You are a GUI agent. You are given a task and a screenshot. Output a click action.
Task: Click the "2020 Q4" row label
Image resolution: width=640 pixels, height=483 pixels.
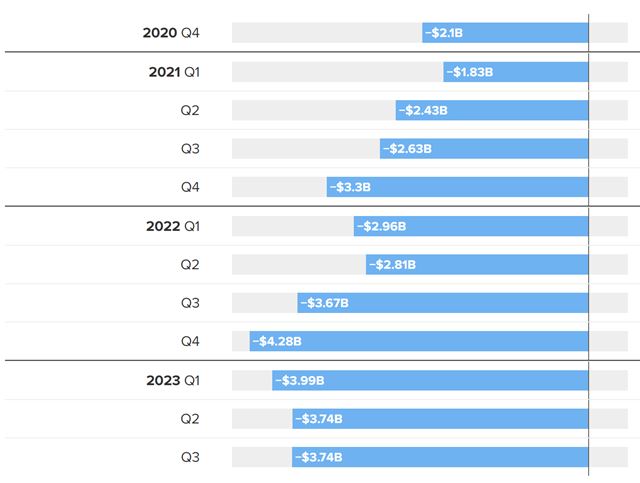pyautogui.click(x=171, y=33)
